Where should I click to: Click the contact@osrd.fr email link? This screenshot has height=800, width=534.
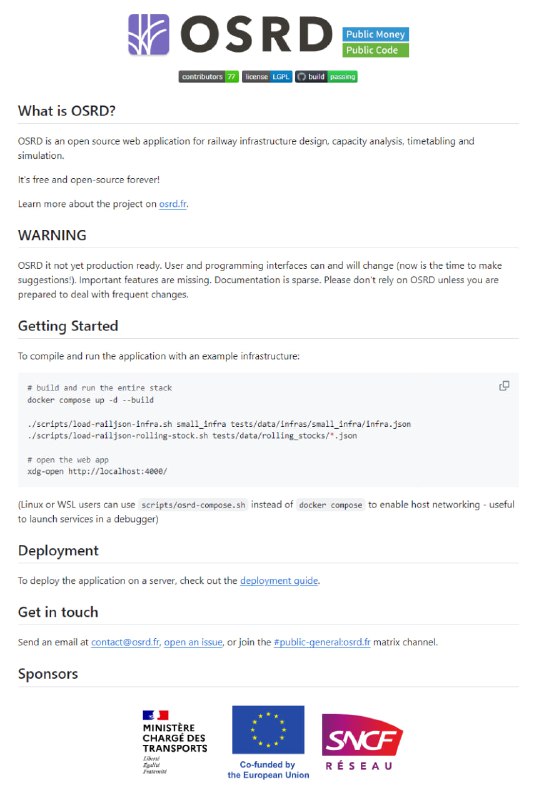[125, 642]
